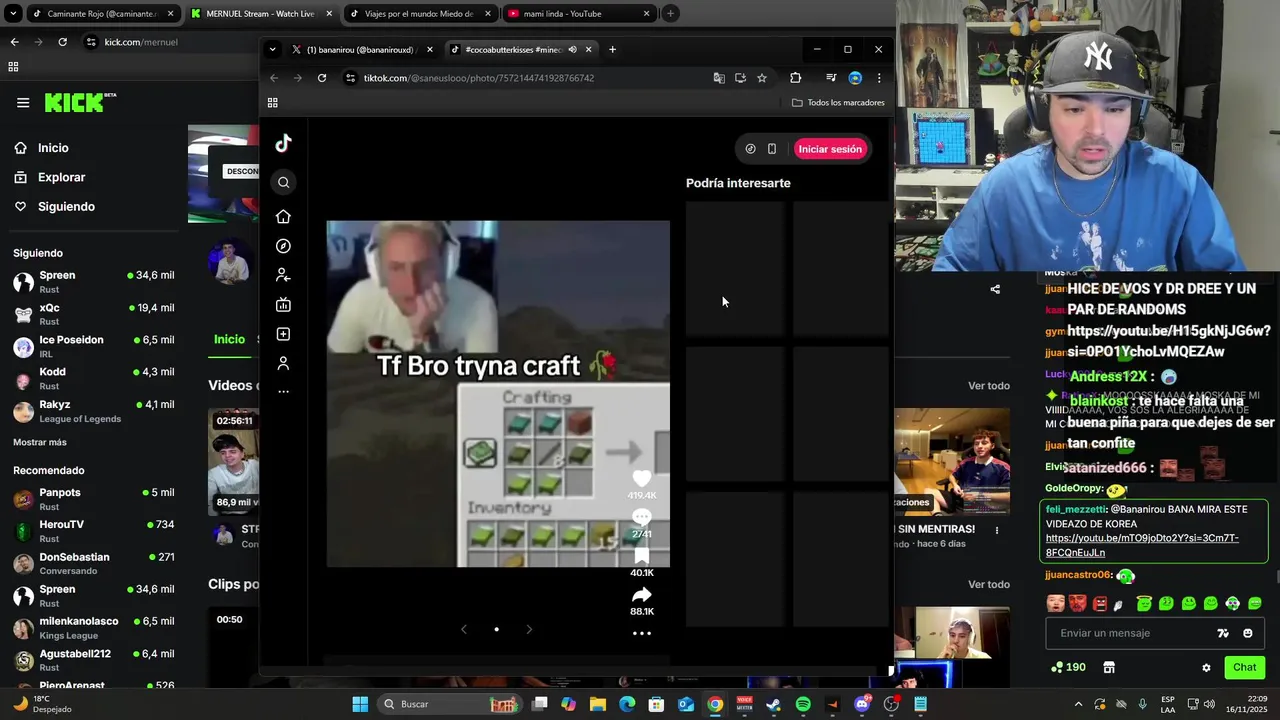Reload the TikTok page
The height and width of the screenshot is (720, 1280).
322,78
